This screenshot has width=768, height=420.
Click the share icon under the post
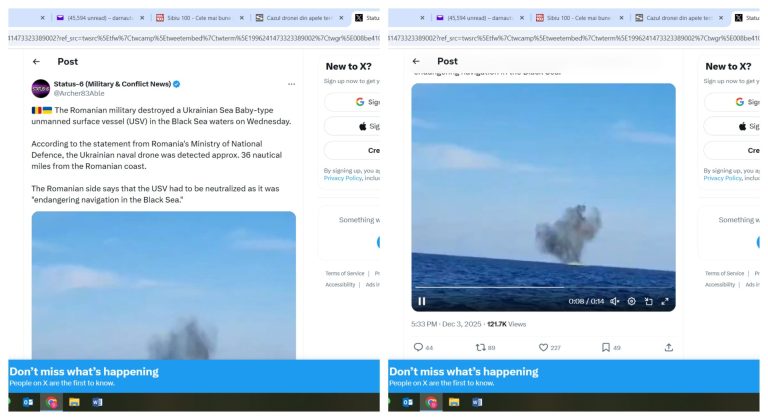pos(668,348)
